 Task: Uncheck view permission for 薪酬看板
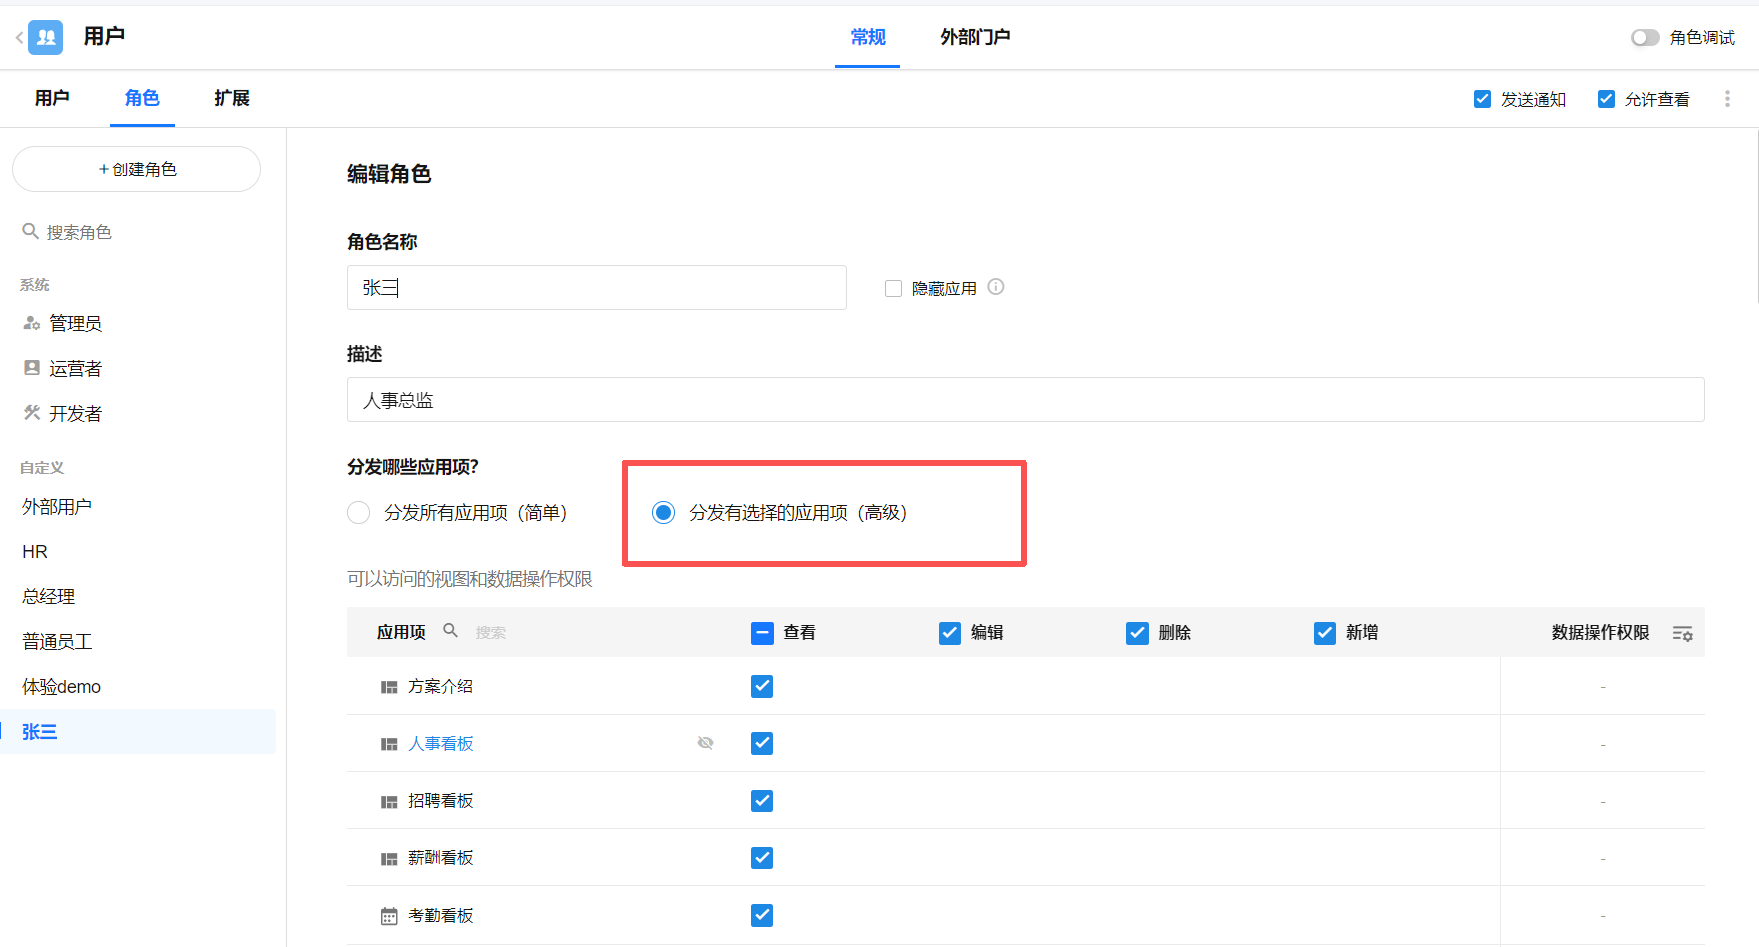(x=762, y=858)
